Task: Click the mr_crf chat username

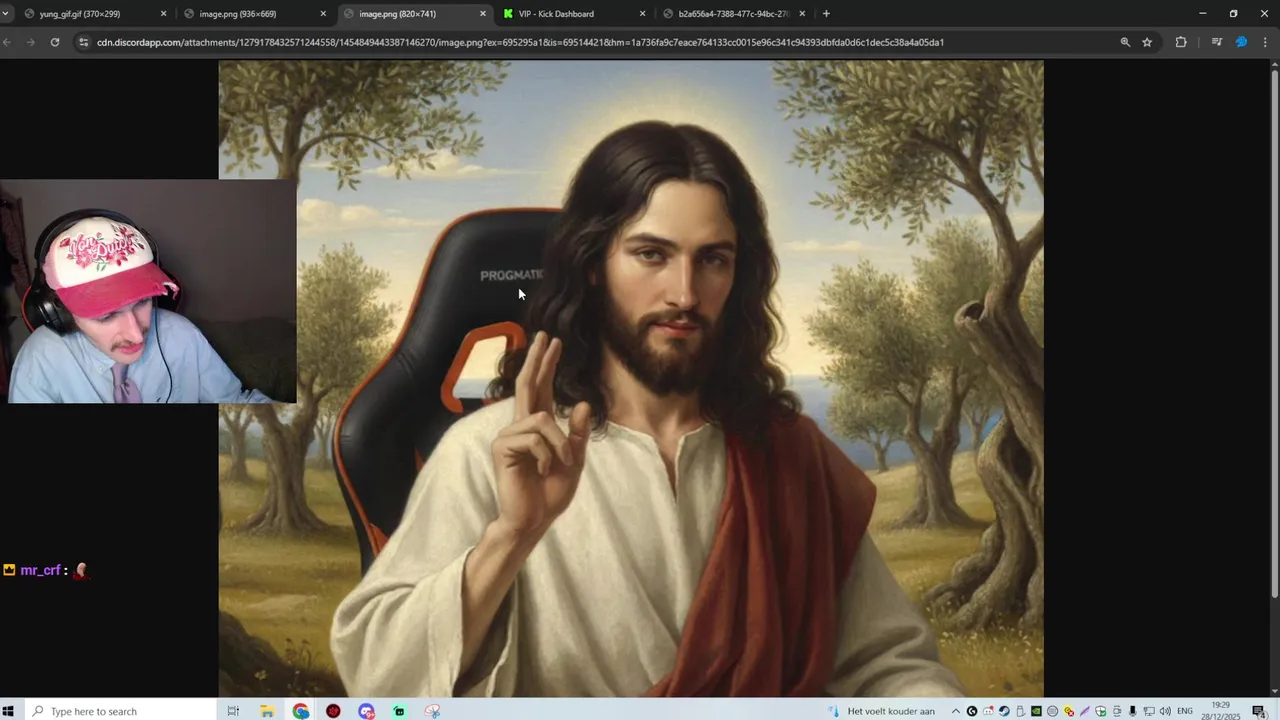Action: 40,570
